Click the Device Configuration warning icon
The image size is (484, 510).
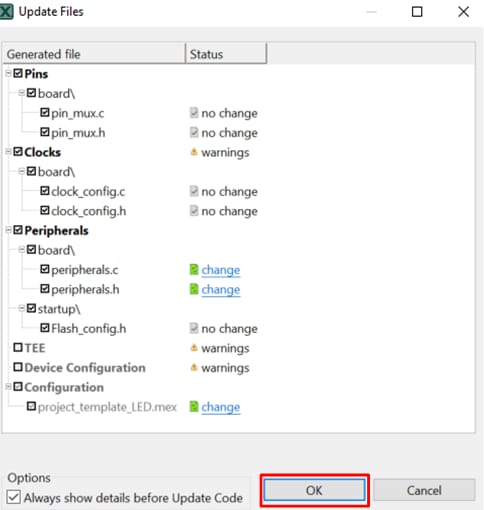[194, 368]
